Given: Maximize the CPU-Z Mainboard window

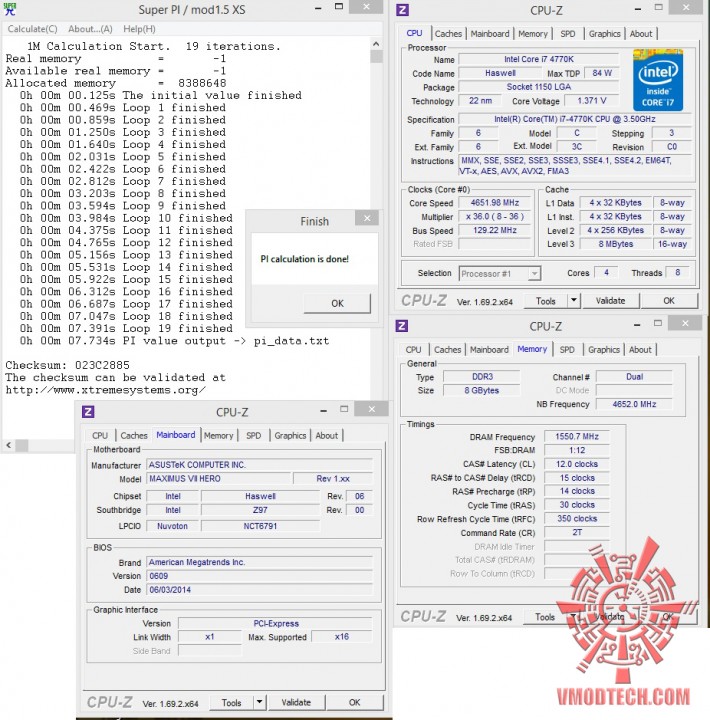Looking at the screenshot, I should (344, 409).
